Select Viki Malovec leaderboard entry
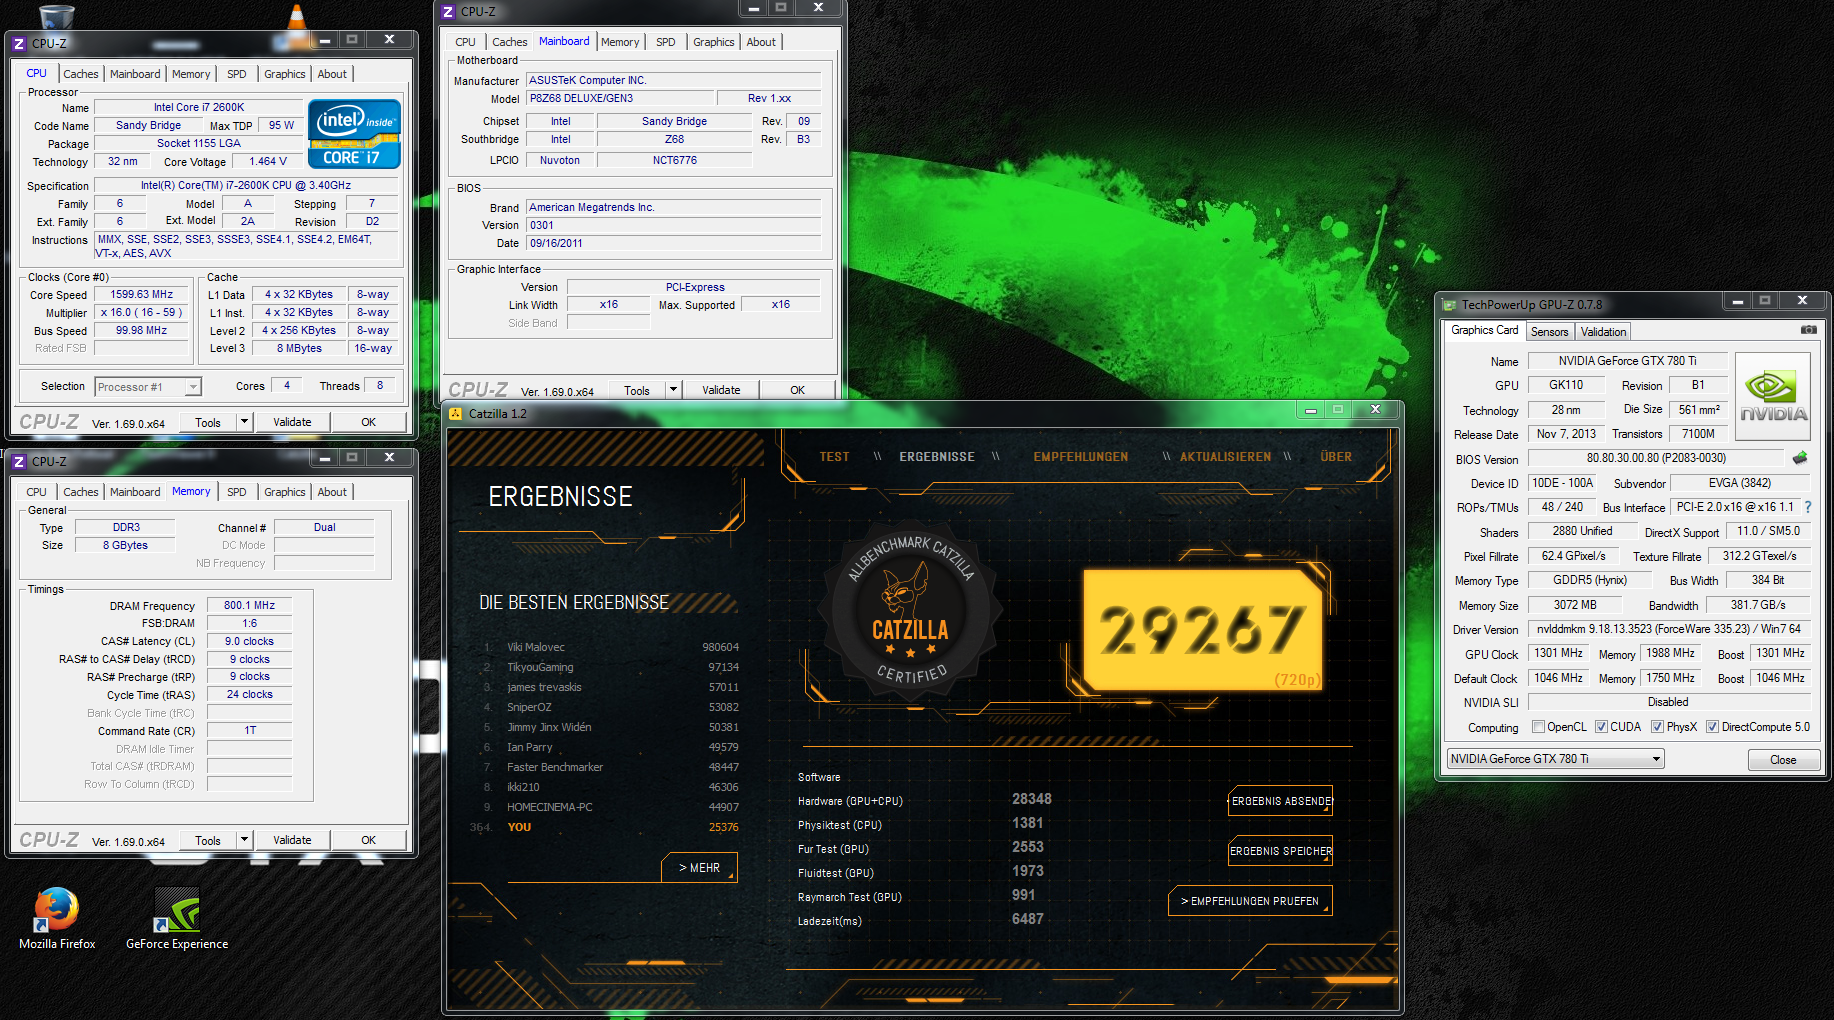Viewport: 1834px width, 1020px height. click(x=610, y=647)
